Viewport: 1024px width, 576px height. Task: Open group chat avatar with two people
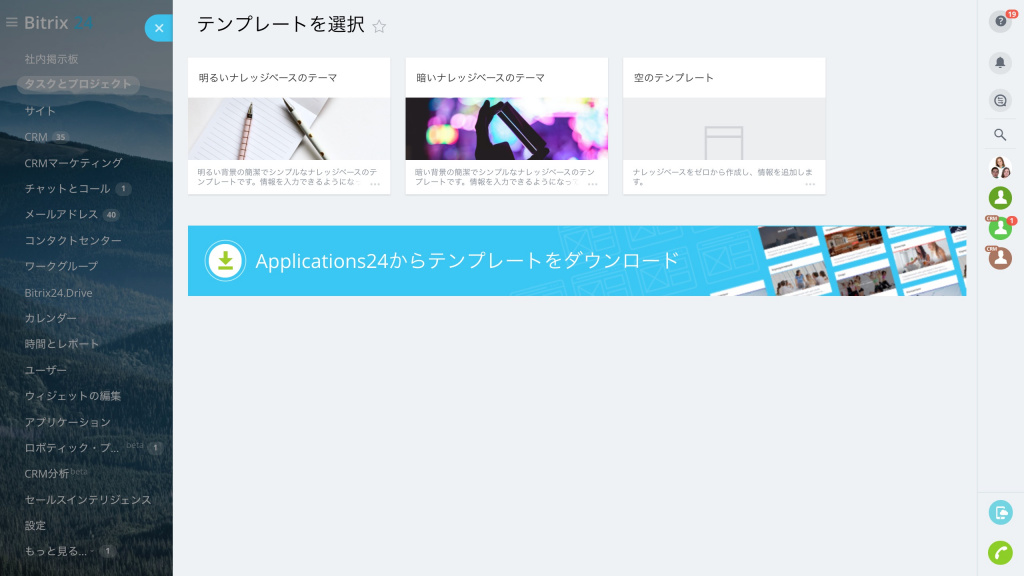1000,168
